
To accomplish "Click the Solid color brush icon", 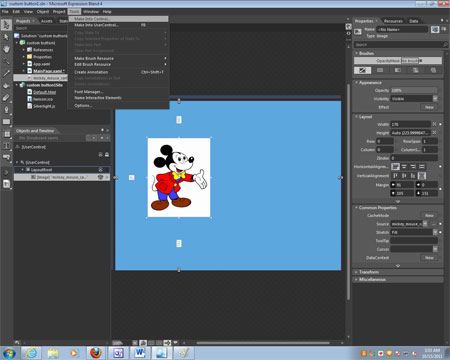I will pyautogui.click(x=380, y=70).
